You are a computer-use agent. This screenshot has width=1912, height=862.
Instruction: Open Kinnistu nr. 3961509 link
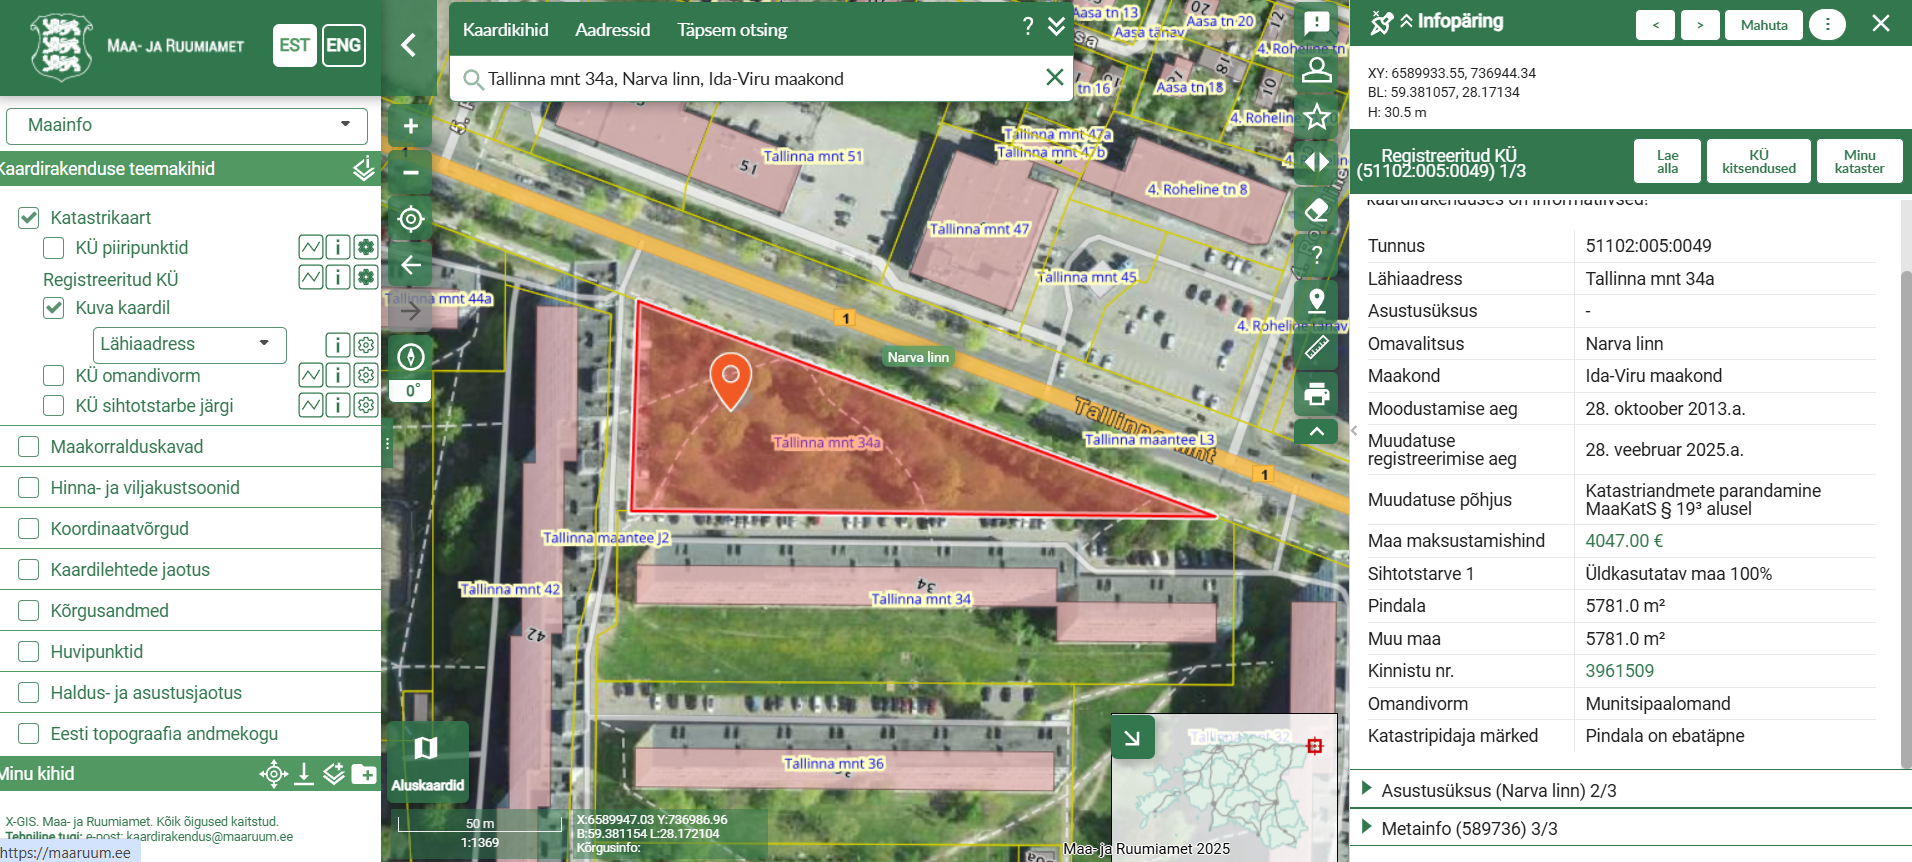(x=1619, y=671)
